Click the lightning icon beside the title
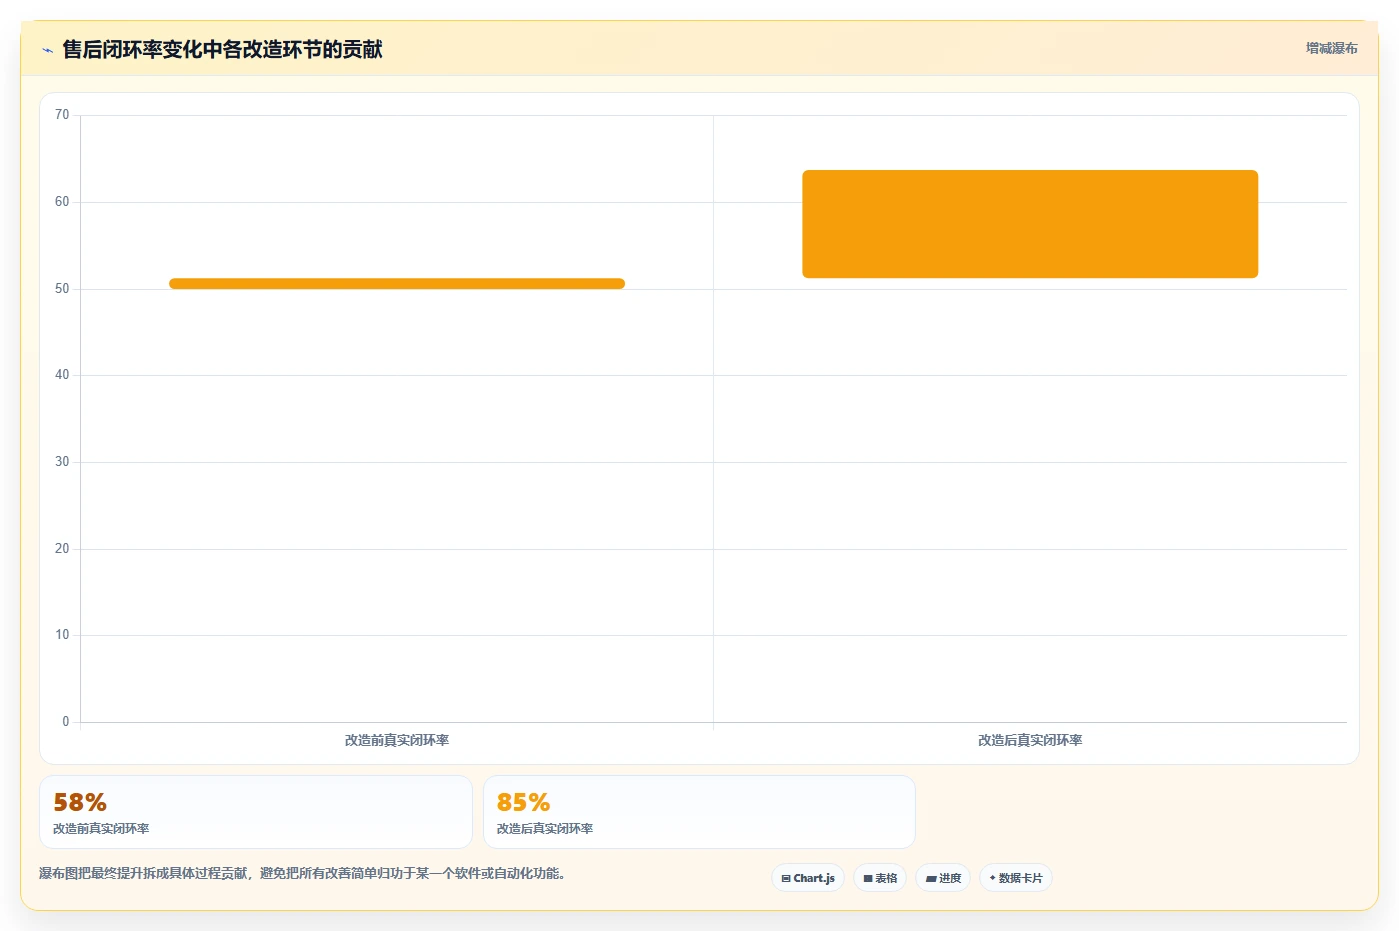 pos(47,50)
